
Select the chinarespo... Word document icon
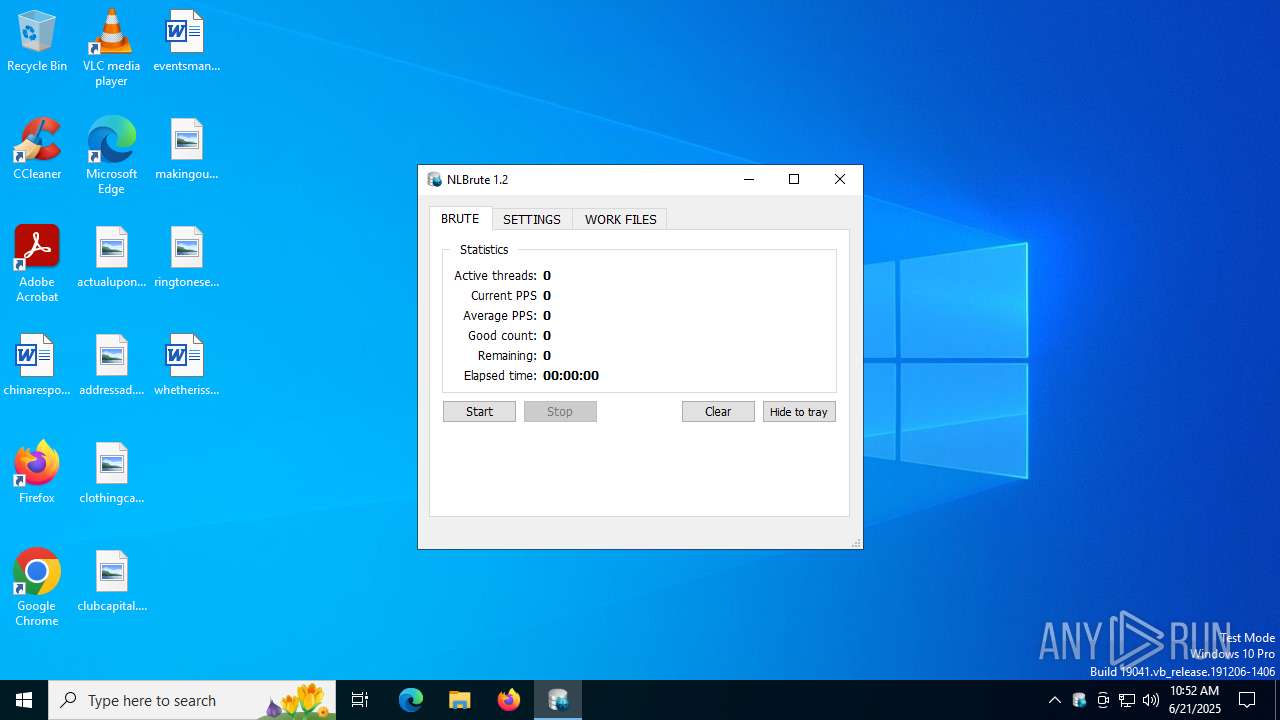tap(37, 365)
